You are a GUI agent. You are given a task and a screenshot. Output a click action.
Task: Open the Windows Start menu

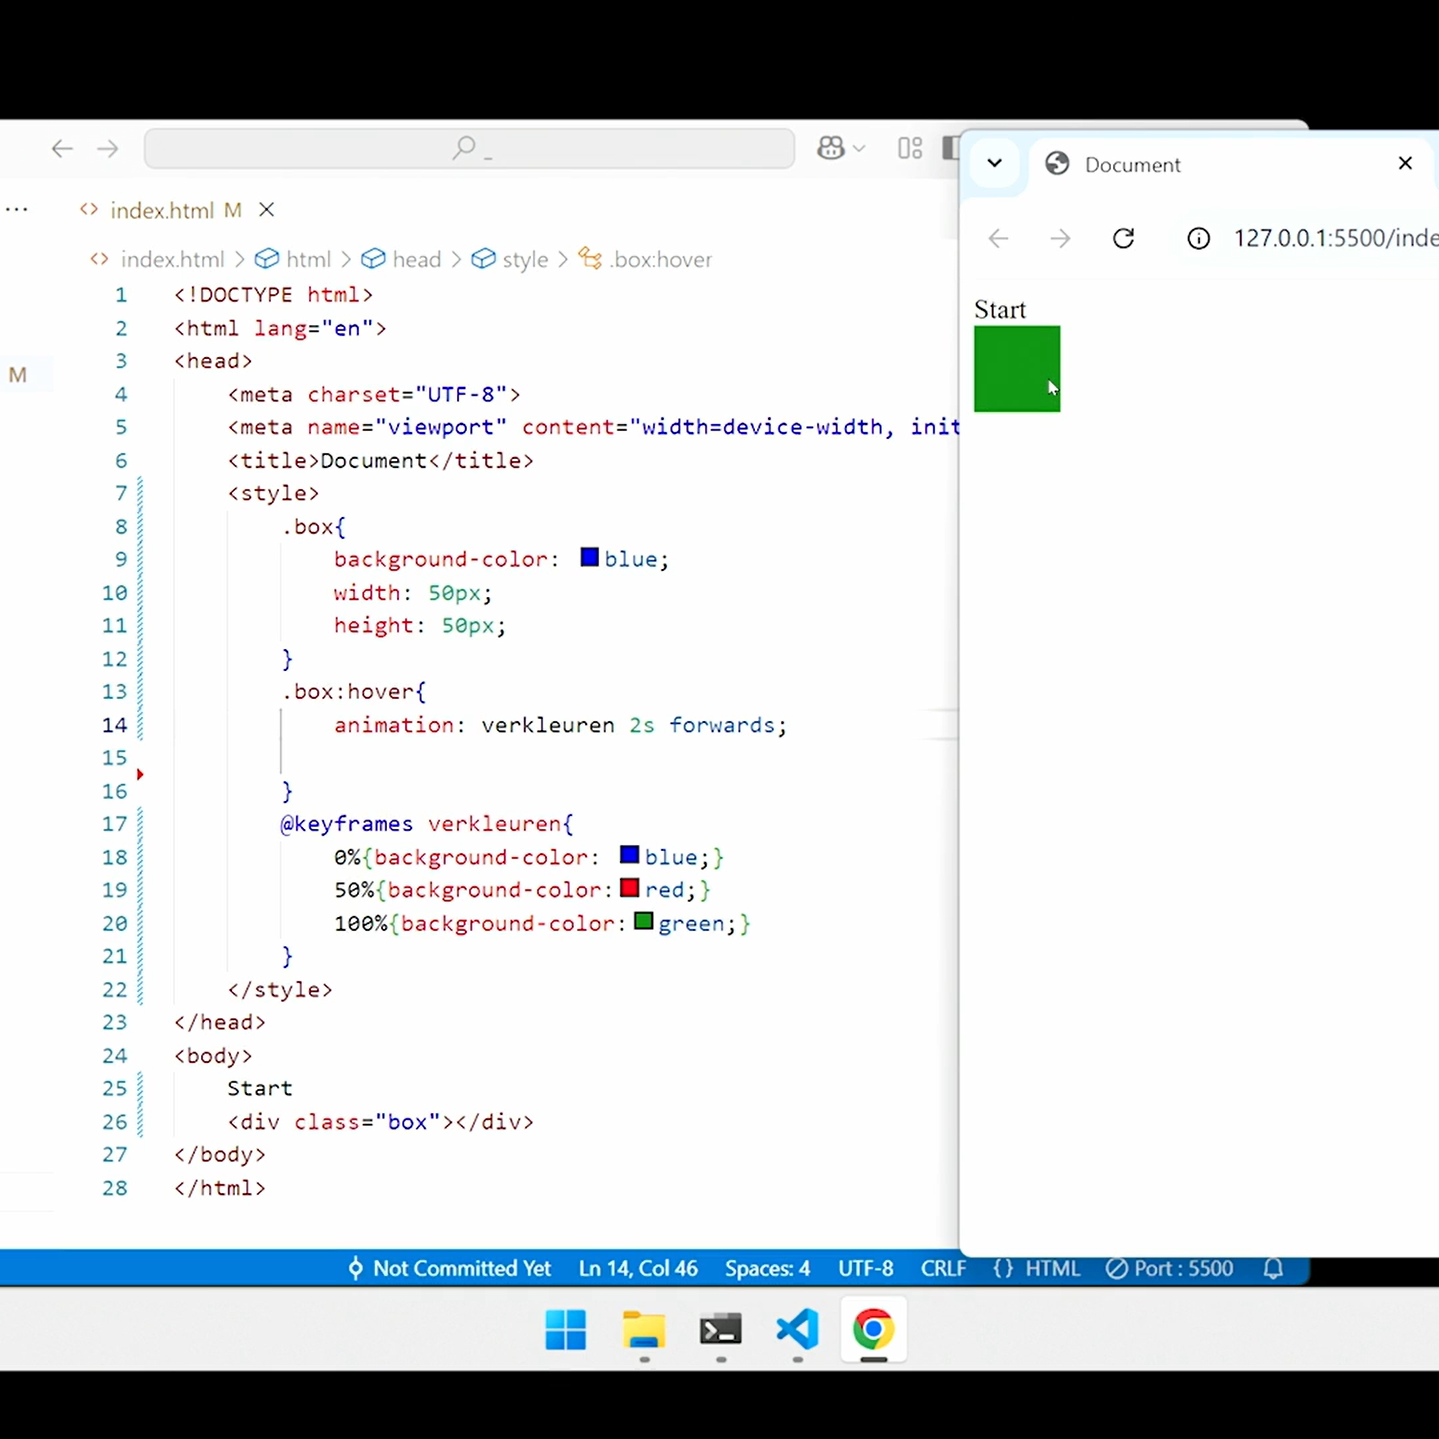coord(566,1330)
